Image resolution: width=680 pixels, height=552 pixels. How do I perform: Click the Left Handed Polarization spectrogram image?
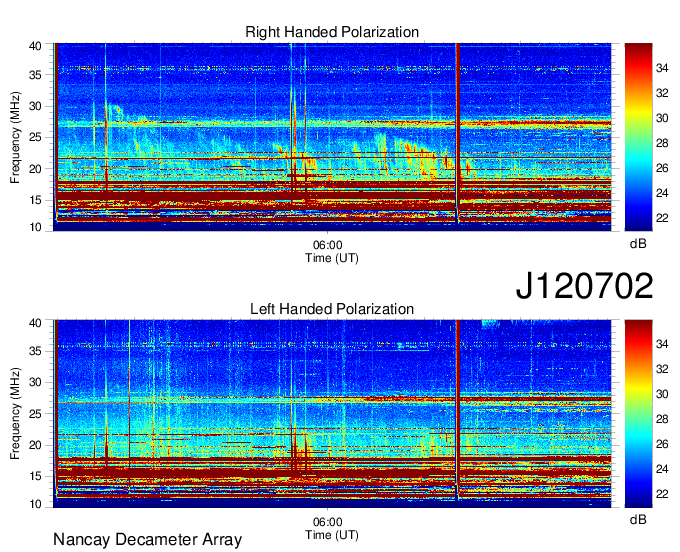click(x=332, y=414)
